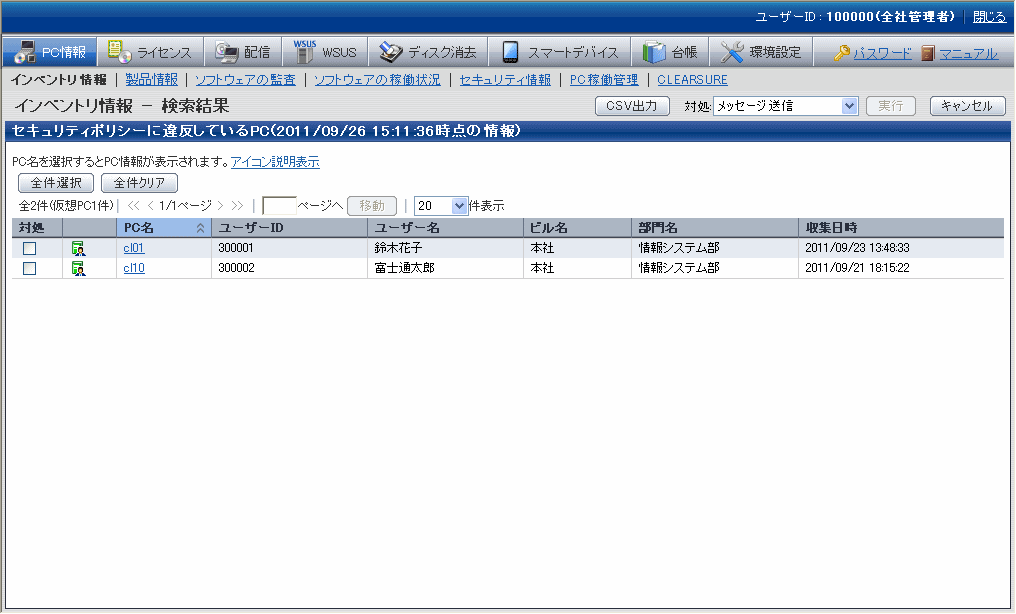Open the スマートデバイス smart device icon

pyautogui.click(x=511, y=52)
